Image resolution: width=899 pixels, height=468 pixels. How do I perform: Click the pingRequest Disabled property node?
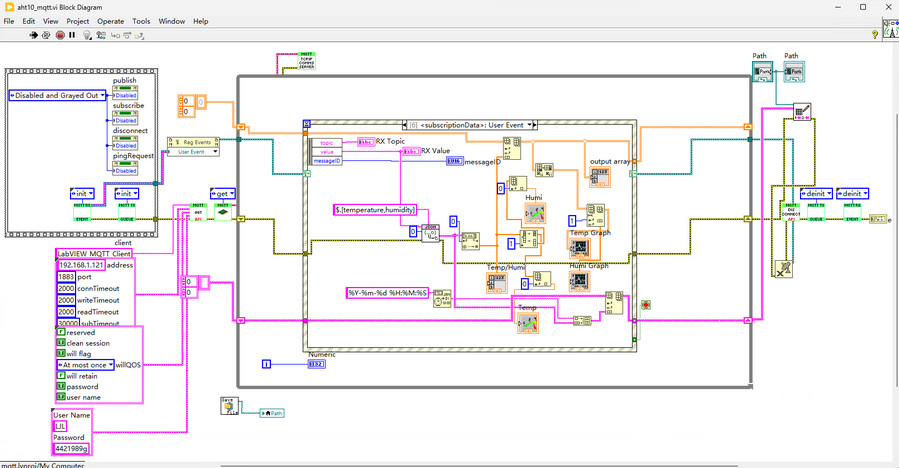[x=125, y=167]
